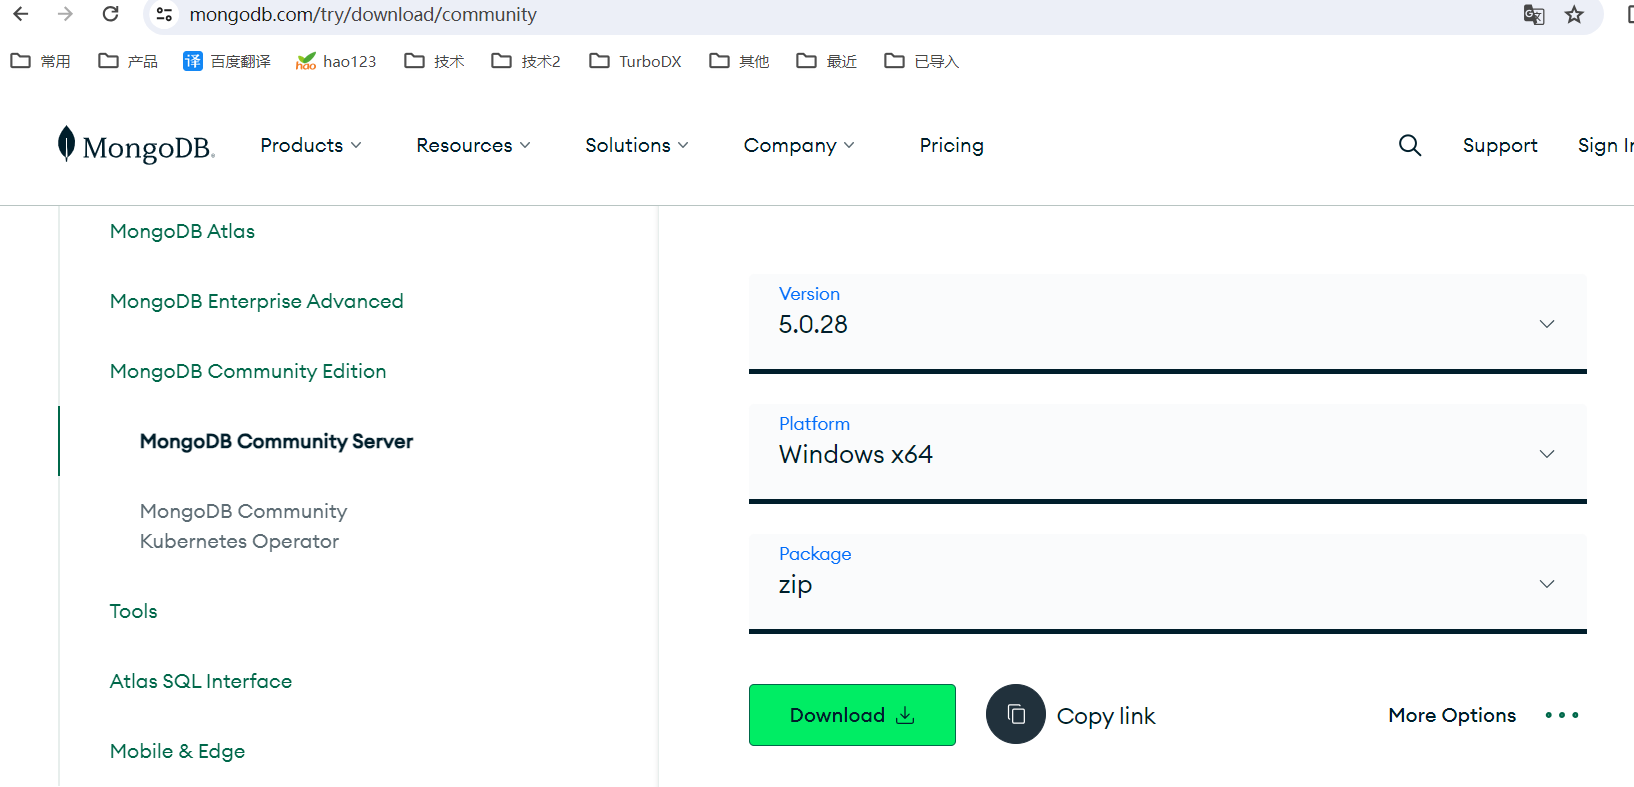Open Tools in the sidebar
Image resolution: width=1634 pixels, height=787 pixels.
[134, 611]
